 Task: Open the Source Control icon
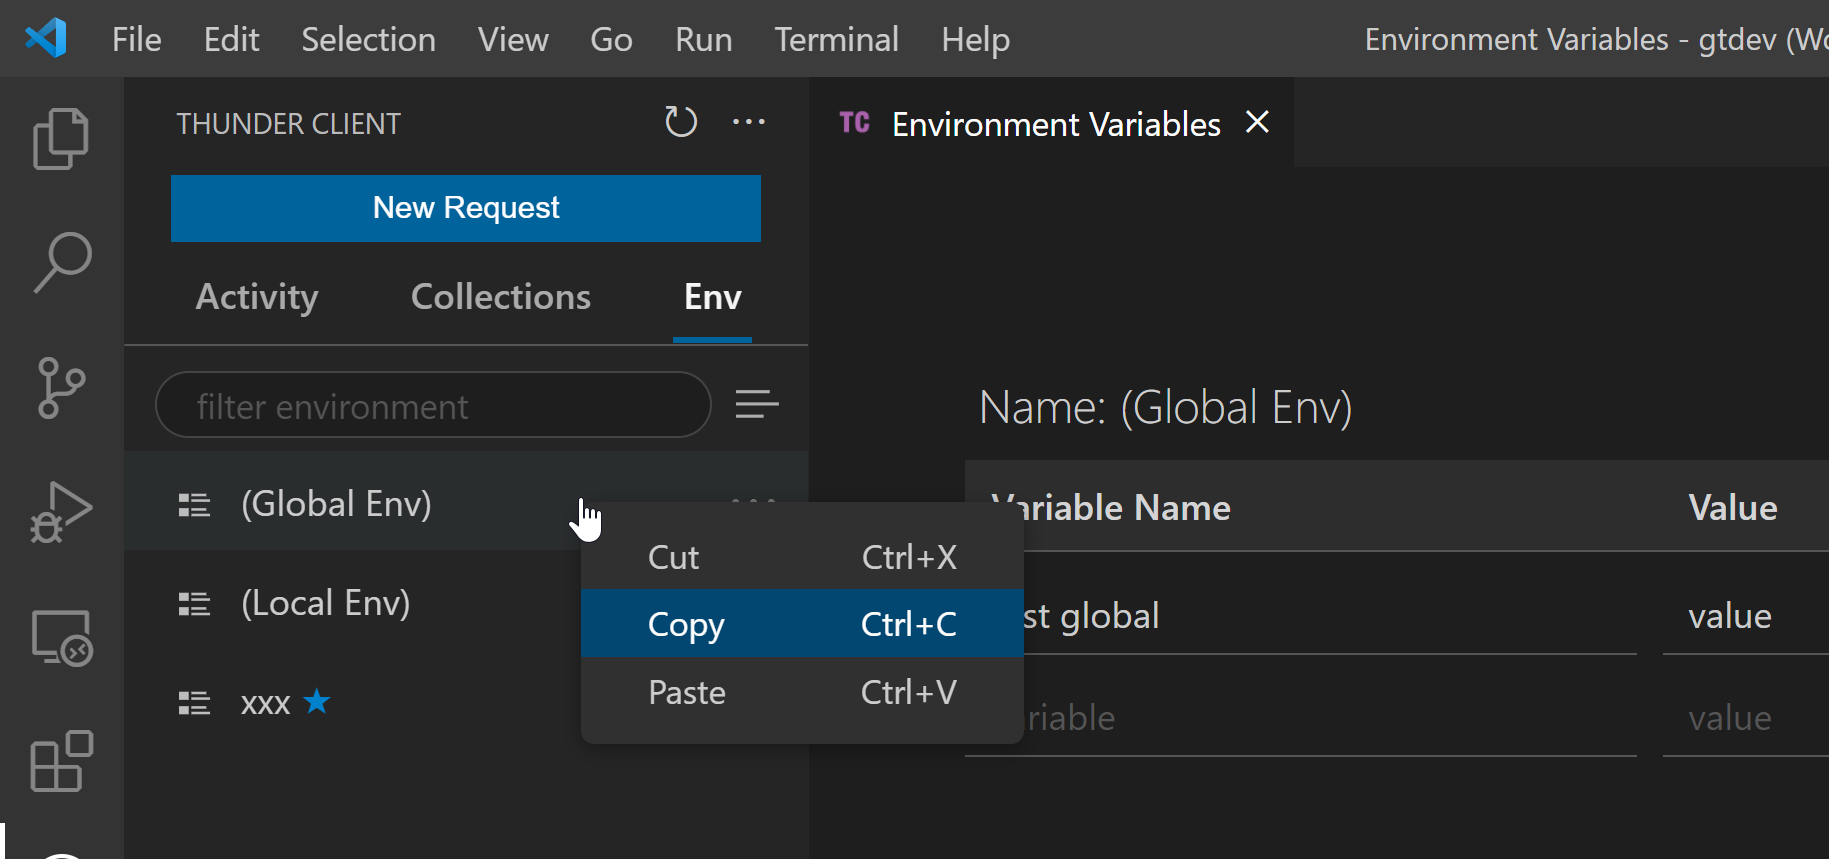(x=61, y=388)
